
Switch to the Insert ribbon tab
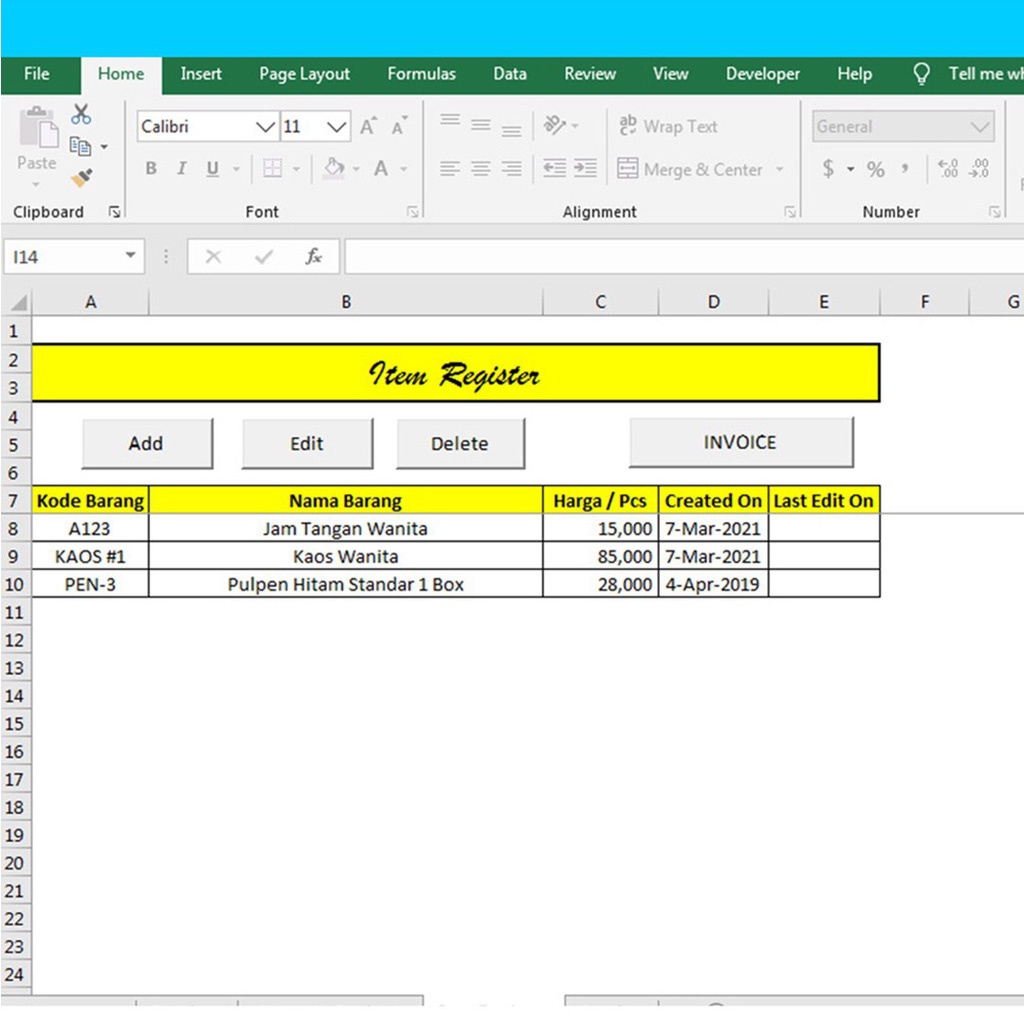(201, 74)
